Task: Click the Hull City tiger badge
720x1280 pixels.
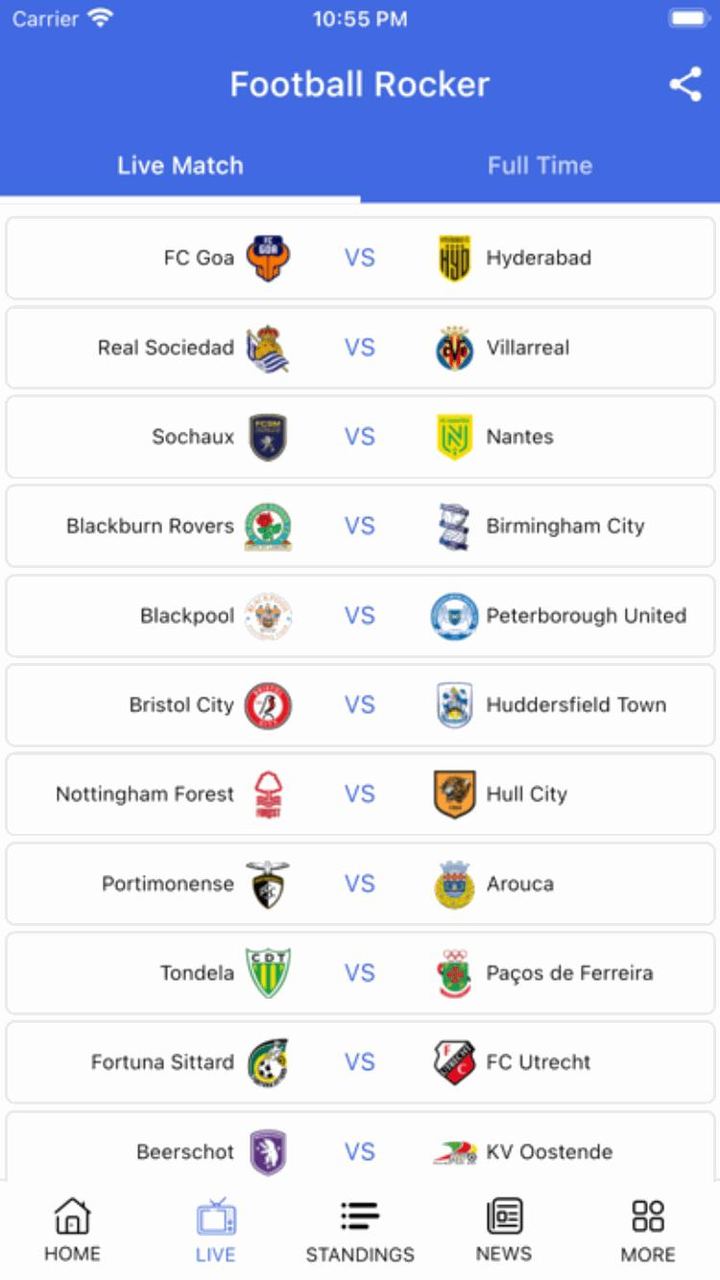Action: pos(454,794)
